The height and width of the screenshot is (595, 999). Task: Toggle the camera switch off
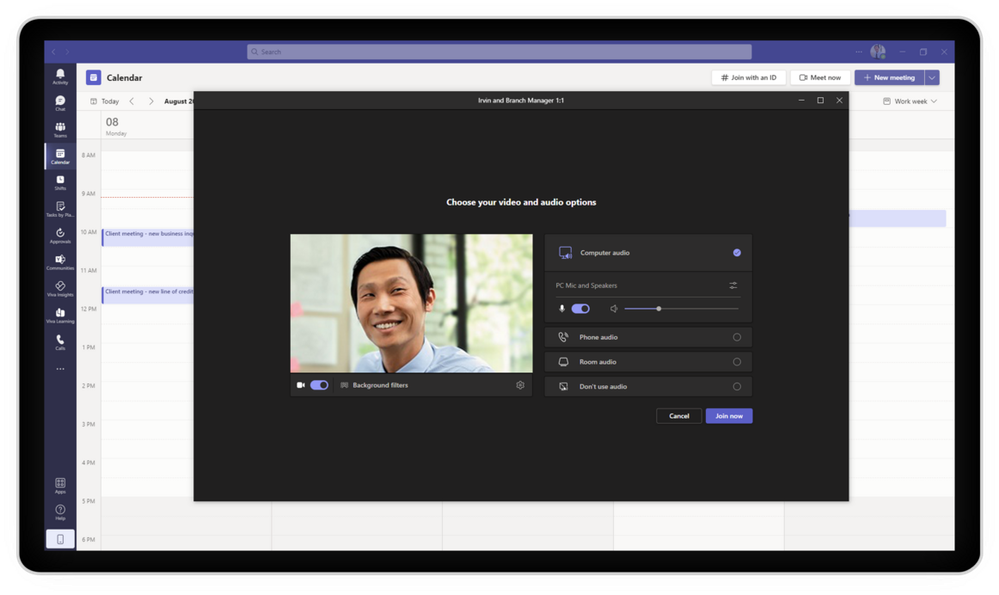[319, 385]
